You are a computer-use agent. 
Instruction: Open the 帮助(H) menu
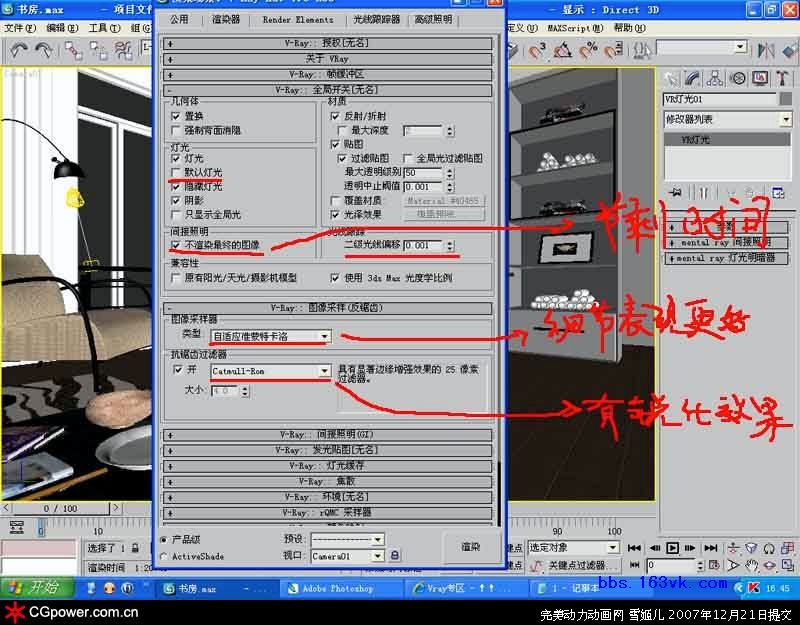(630, 28)
